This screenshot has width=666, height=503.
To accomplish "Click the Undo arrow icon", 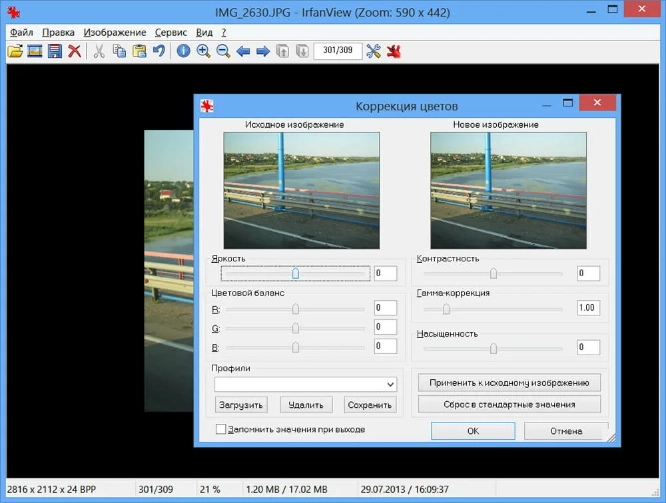I will click(x=159, y=51).
